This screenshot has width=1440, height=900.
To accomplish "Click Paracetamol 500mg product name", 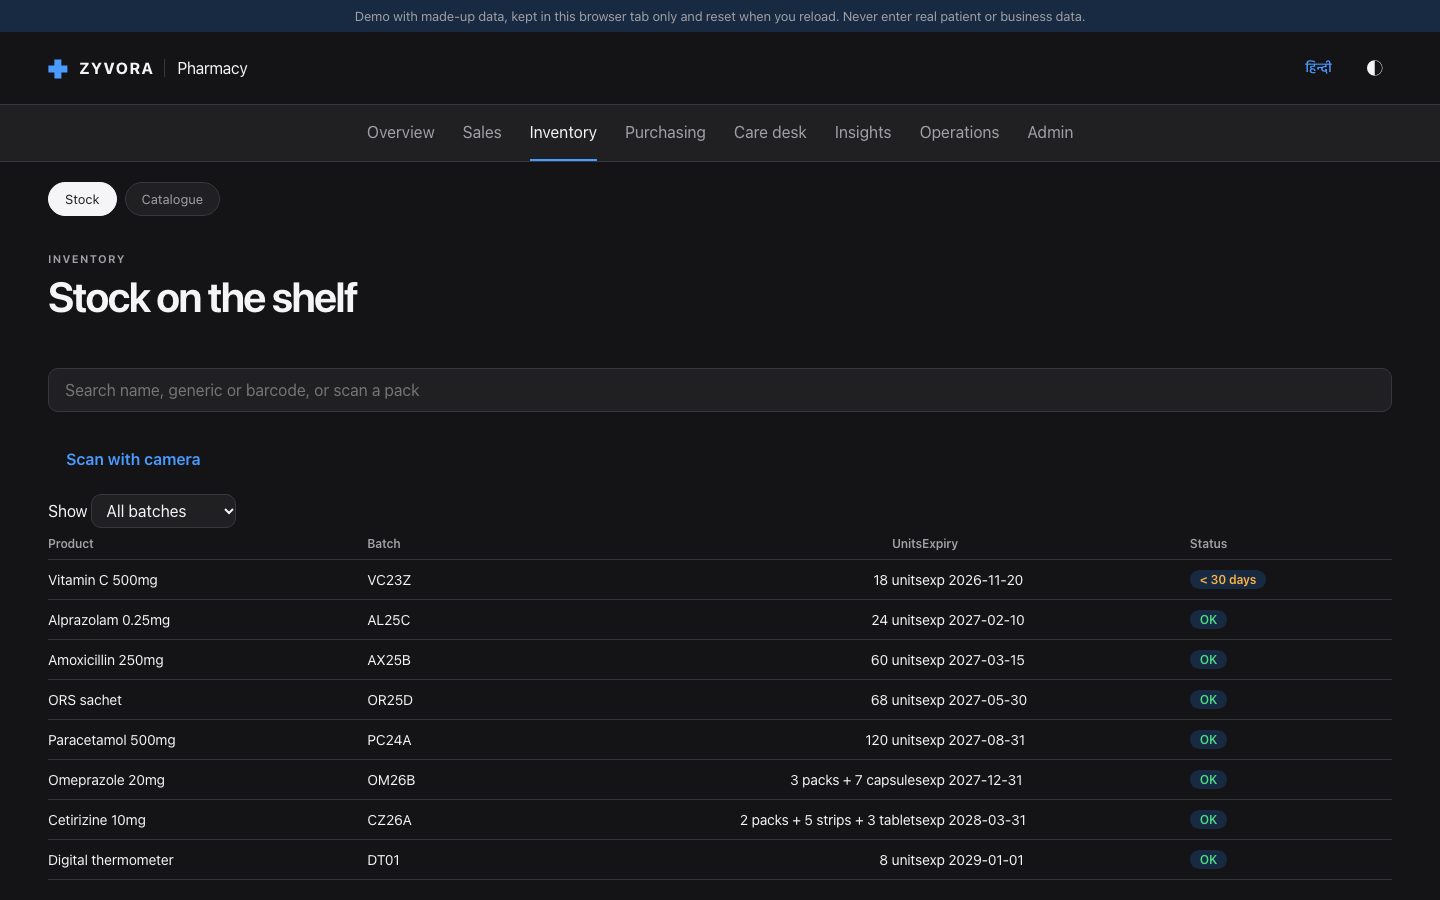I will [x=112, y=740].
